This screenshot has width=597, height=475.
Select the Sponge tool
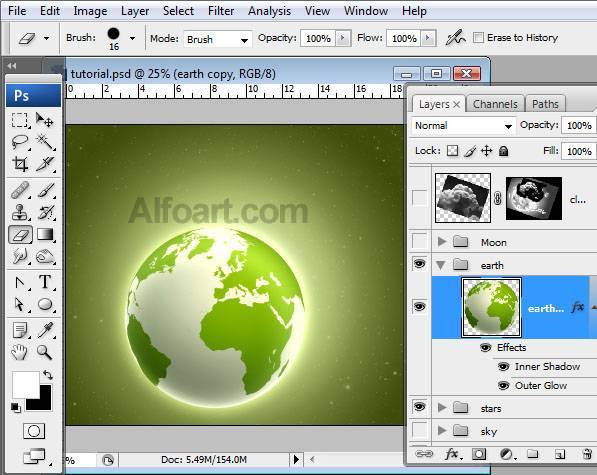(45, 257)
